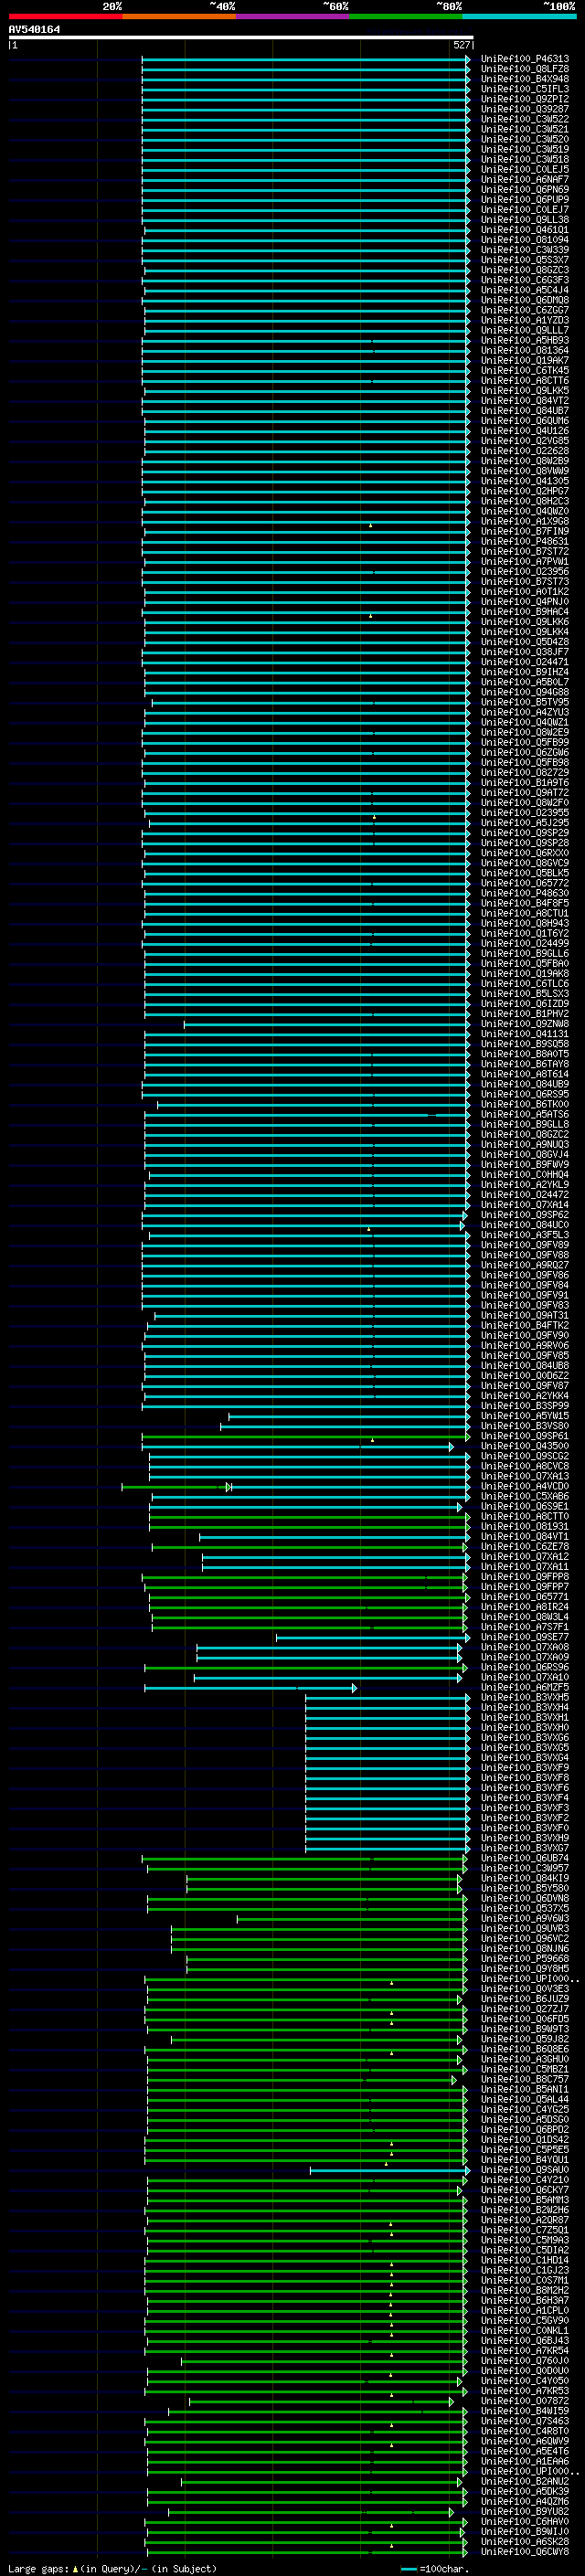Select the UniRef100_C5XAB6 label

[x=524, y=1497]
